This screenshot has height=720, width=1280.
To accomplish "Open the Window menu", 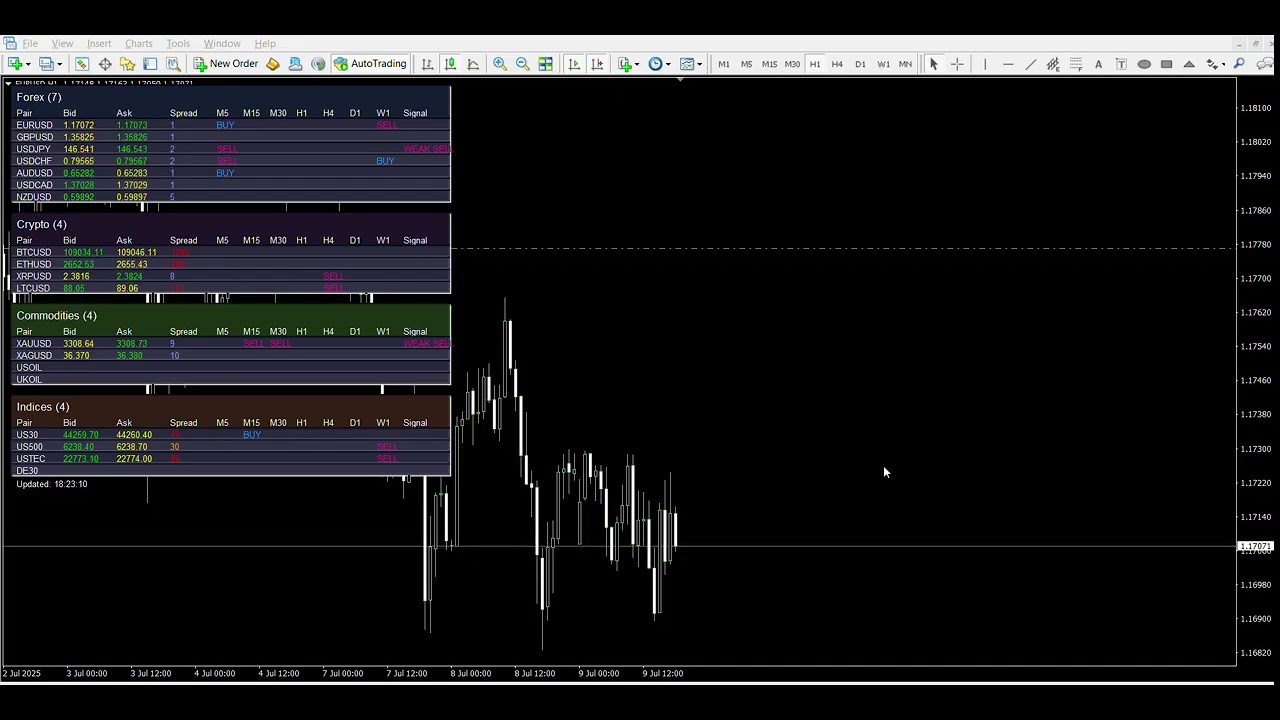I will click(x=222, y=44).
